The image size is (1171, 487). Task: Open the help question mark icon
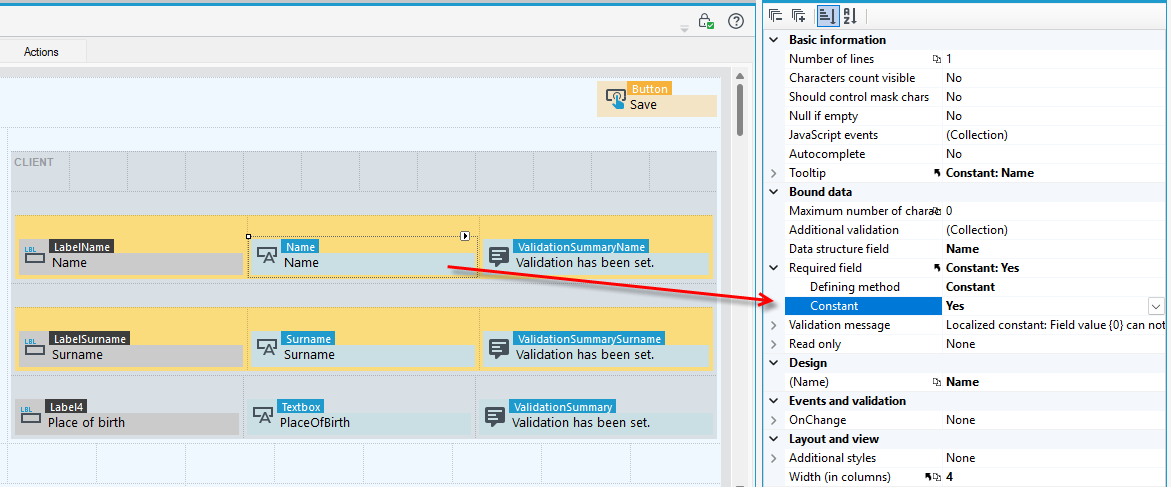click(x=736, y=21)
